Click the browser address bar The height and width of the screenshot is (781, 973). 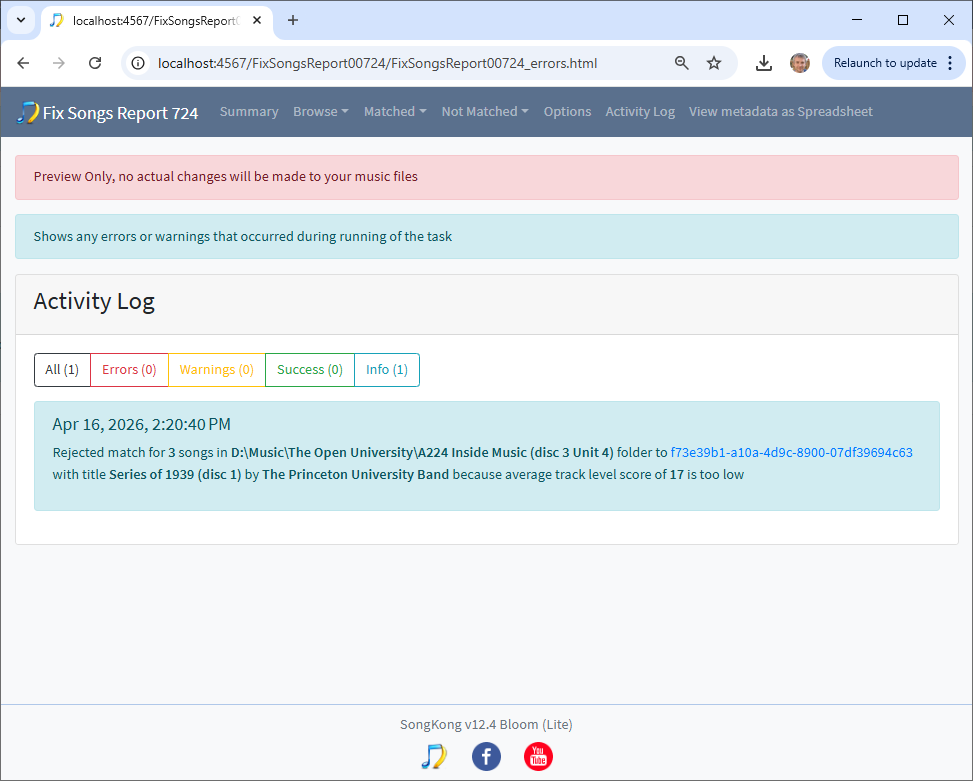(400, 63)
